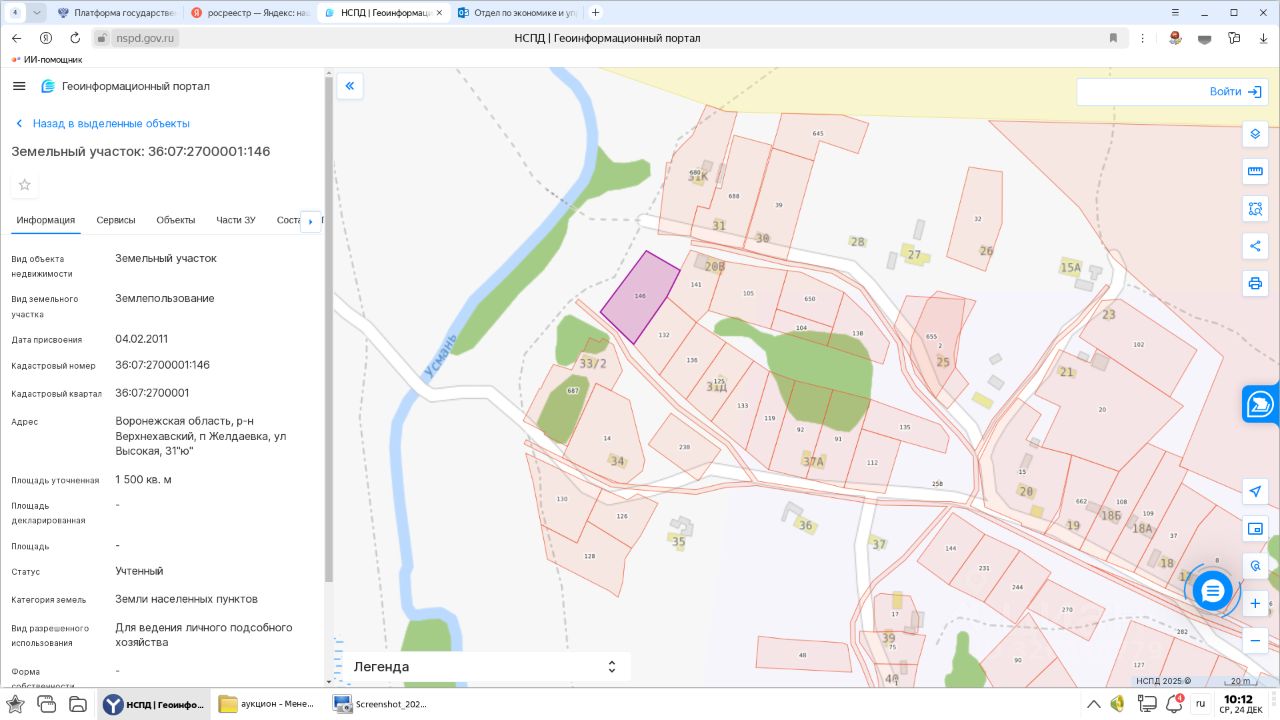
Task: Open the Screenshot window in the taskbar
Action: tap(381, 704)
